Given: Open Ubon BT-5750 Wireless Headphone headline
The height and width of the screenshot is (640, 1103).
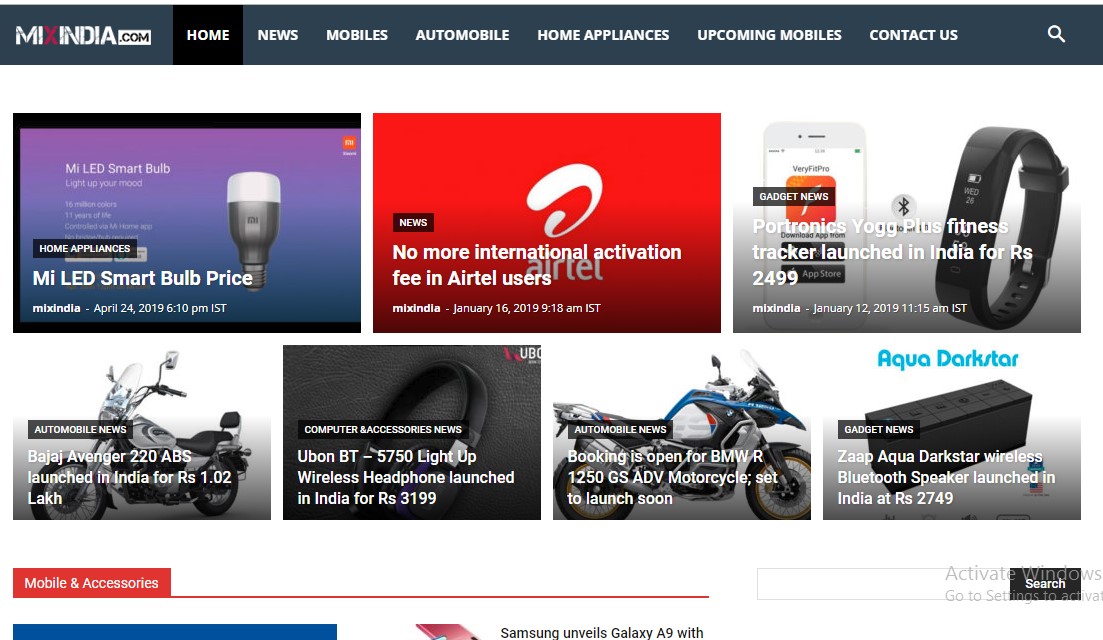Looking at the screenshot, I should 406,477.
